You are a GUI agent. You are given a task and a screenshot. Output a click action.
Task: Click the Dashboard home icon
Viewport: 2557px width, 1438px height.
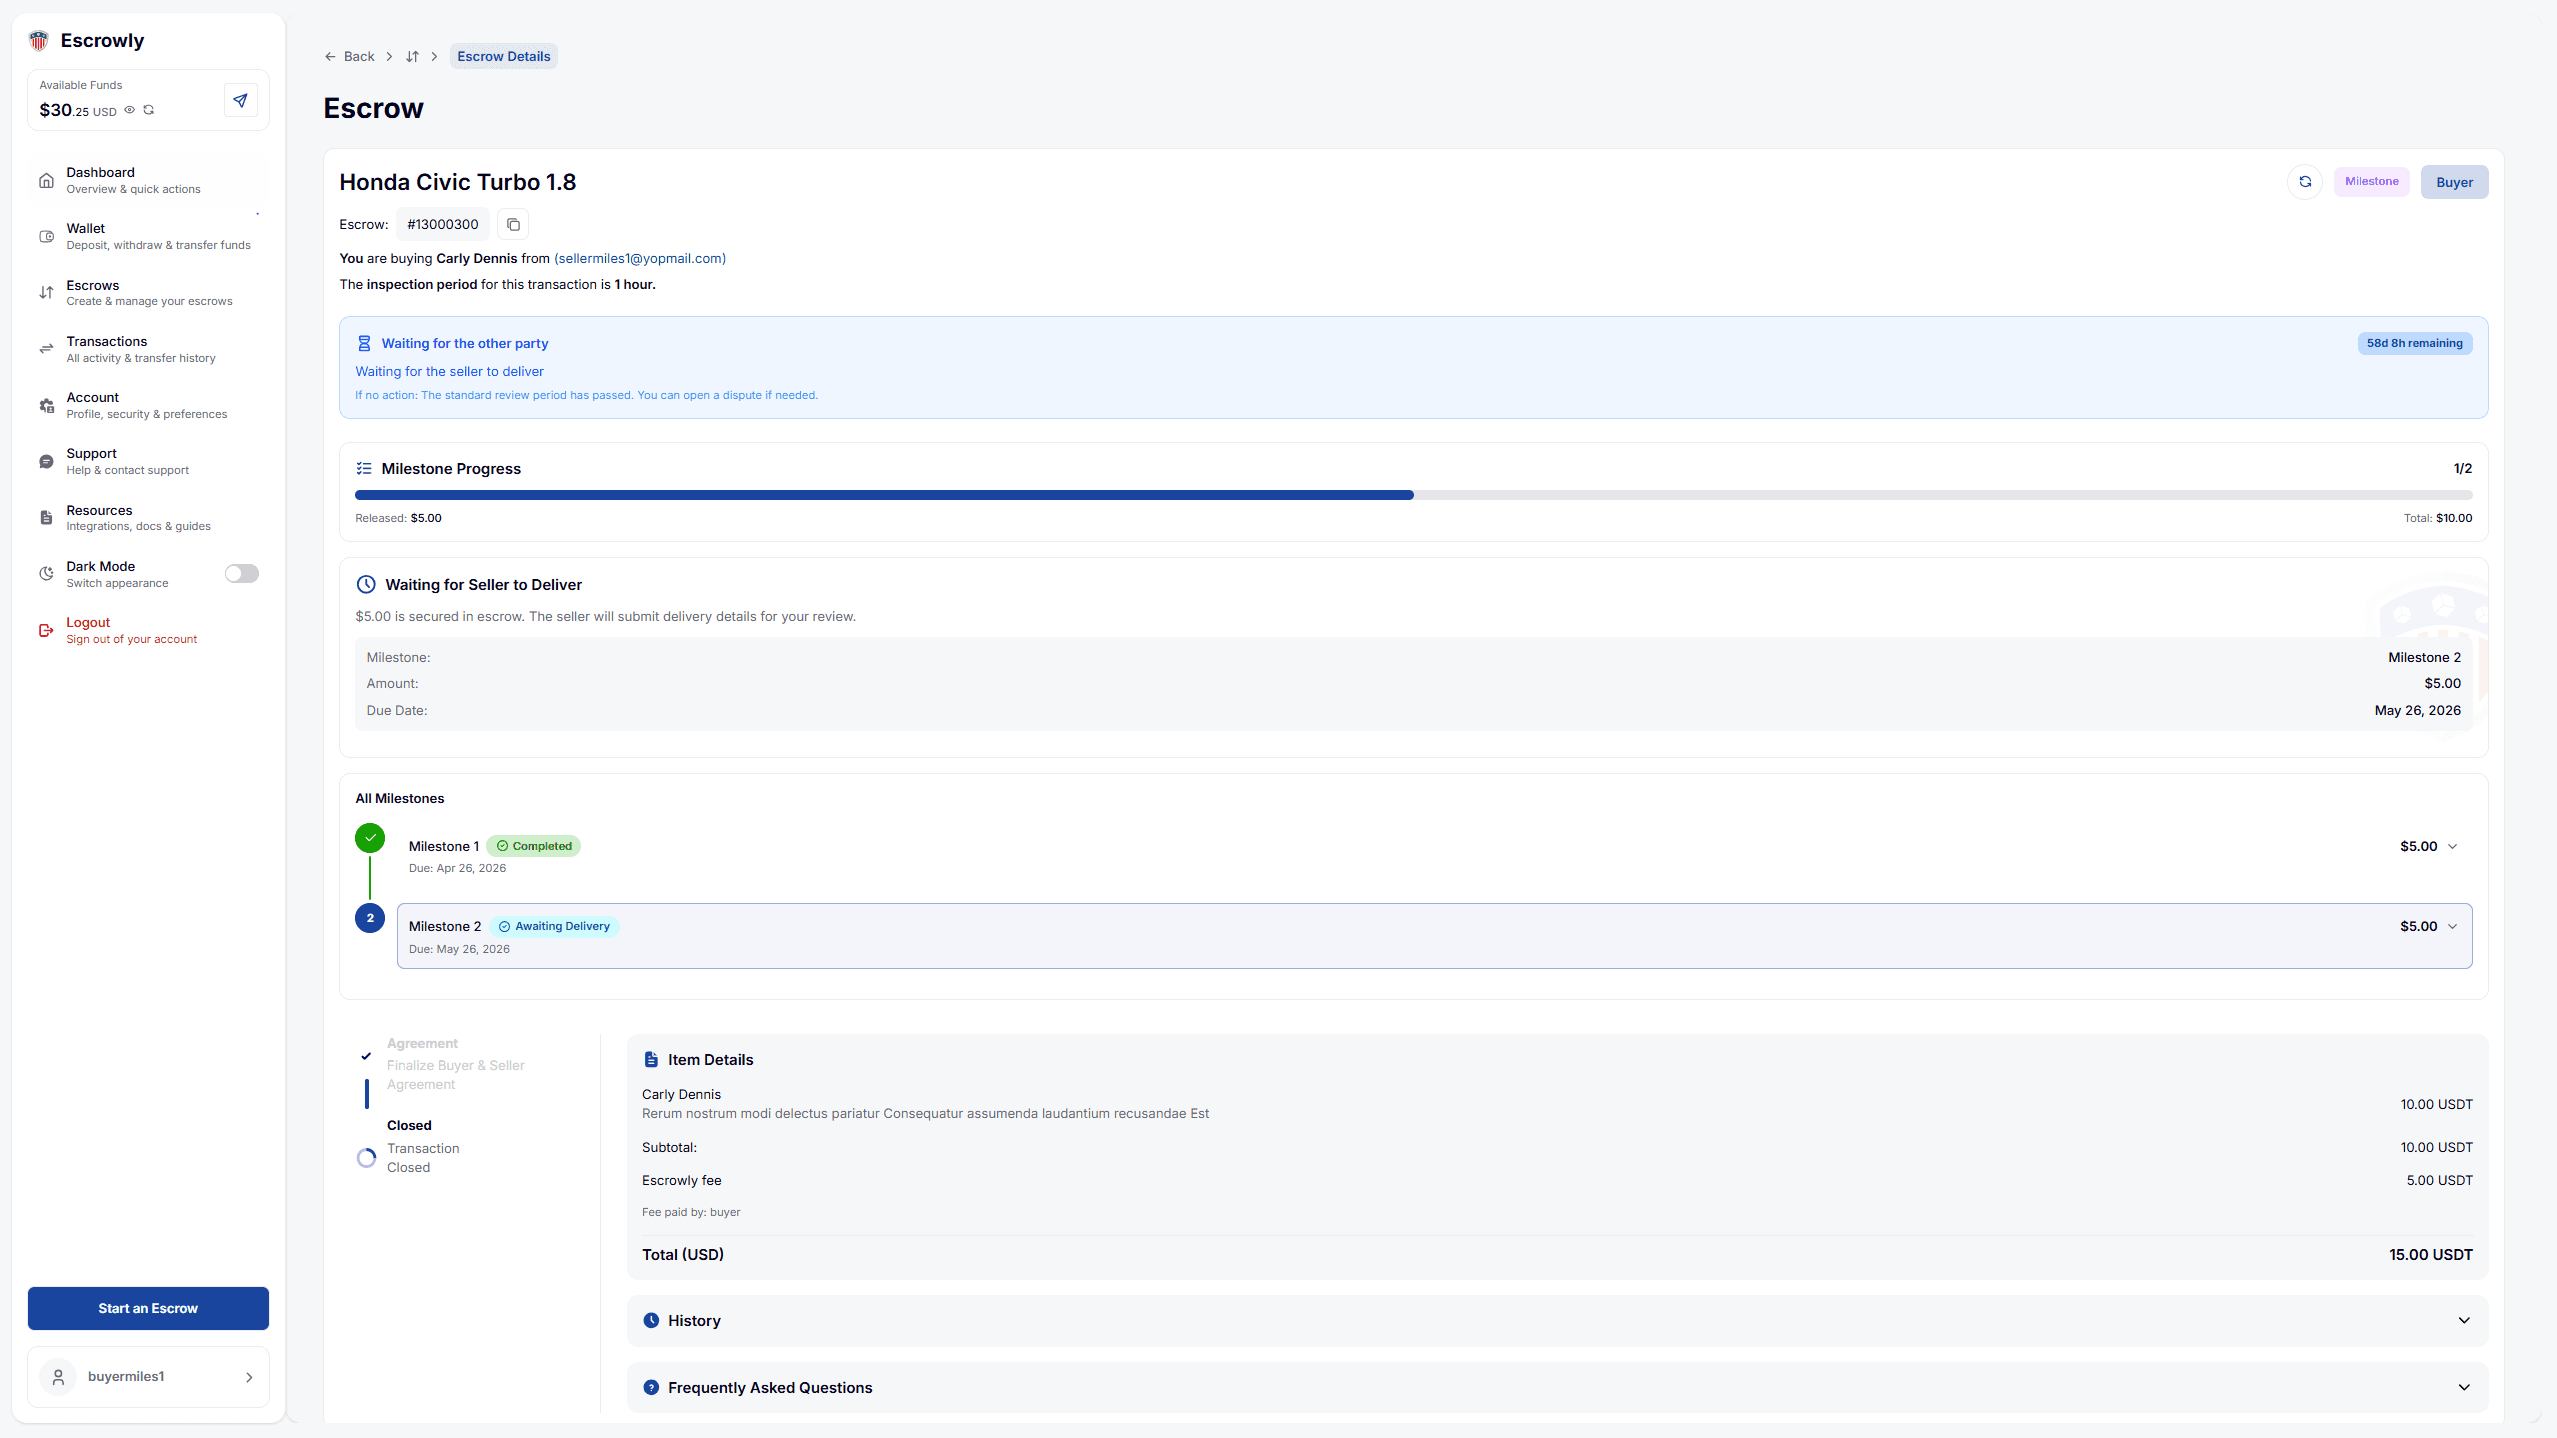click(46, 181)
